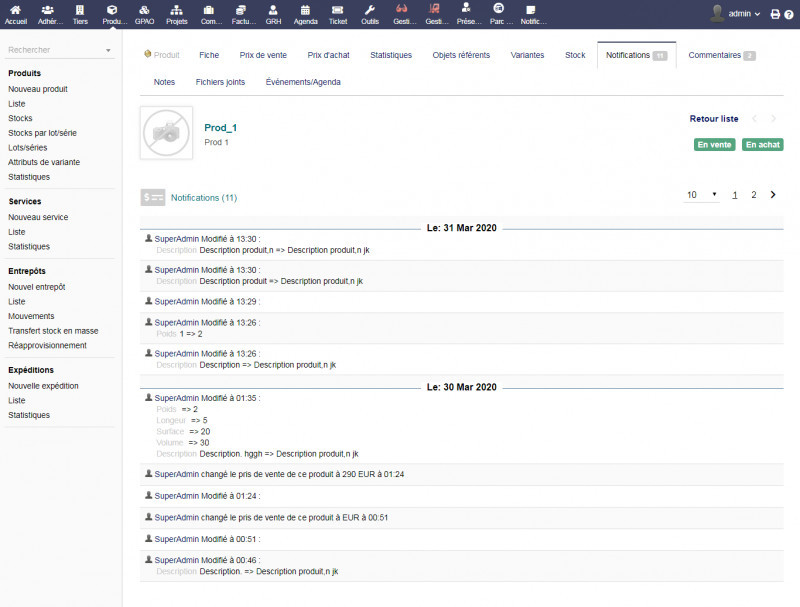The width and height of the screenshot is (800, 607).
Task: Open Réapprovisionnement under Entrepôts
Action: 47,345
